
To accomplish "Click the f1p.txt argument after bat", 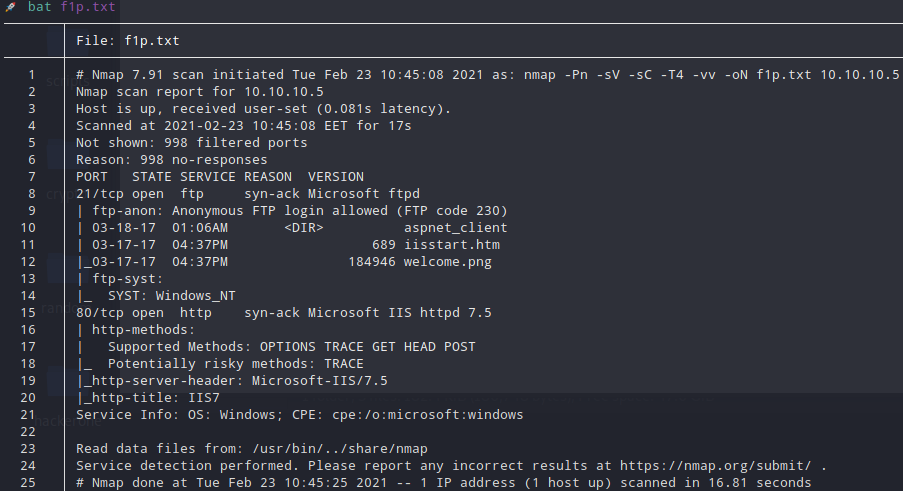I will pyautogui.click(x=88, y=7).
